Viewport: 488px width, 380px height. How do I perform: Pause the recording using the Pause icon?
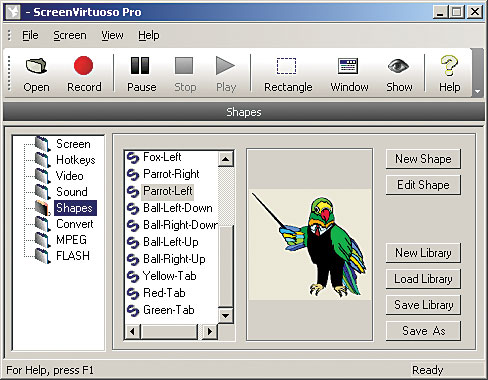click(x=140, y=65)
